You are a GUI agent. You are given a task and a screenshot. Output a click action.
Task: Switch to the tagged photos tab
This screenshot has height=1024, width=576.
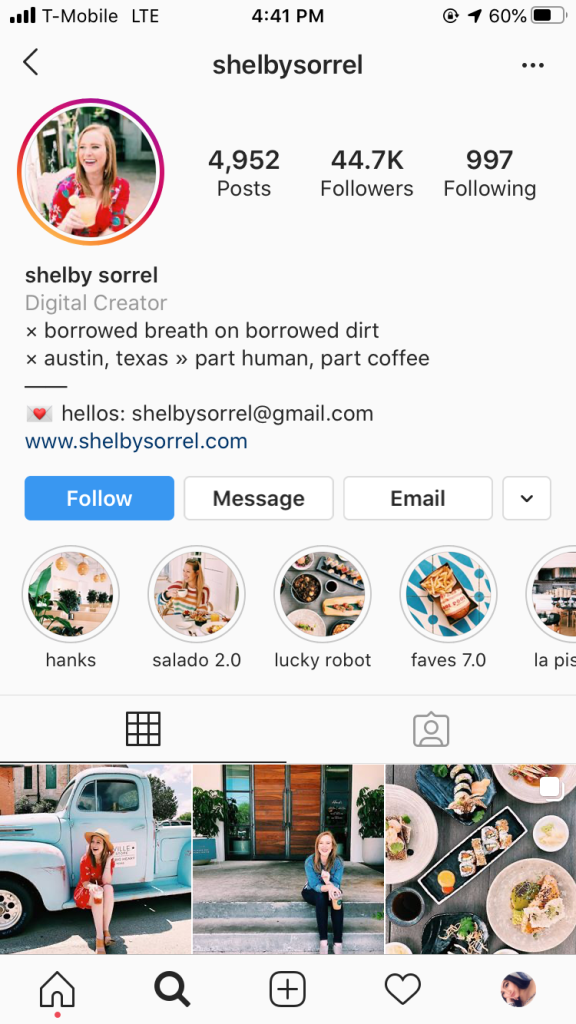431,729
